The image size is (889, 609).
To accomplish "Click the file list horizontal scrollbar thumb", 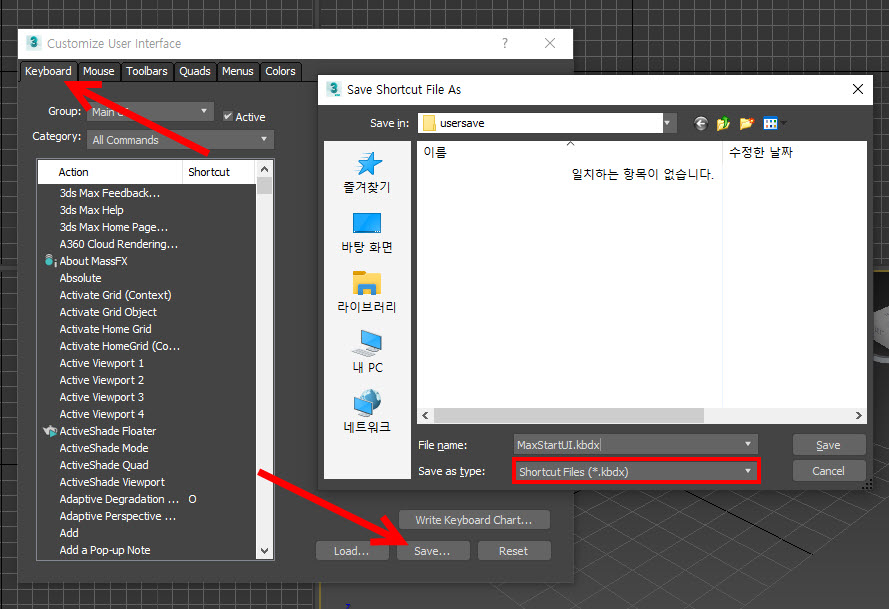I will click(569, 416).
